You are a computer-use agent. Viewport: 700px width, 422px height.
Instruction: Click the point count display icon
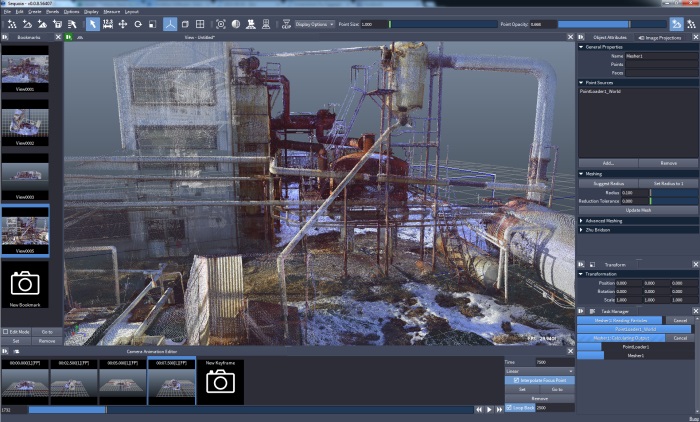click(251, 24)
